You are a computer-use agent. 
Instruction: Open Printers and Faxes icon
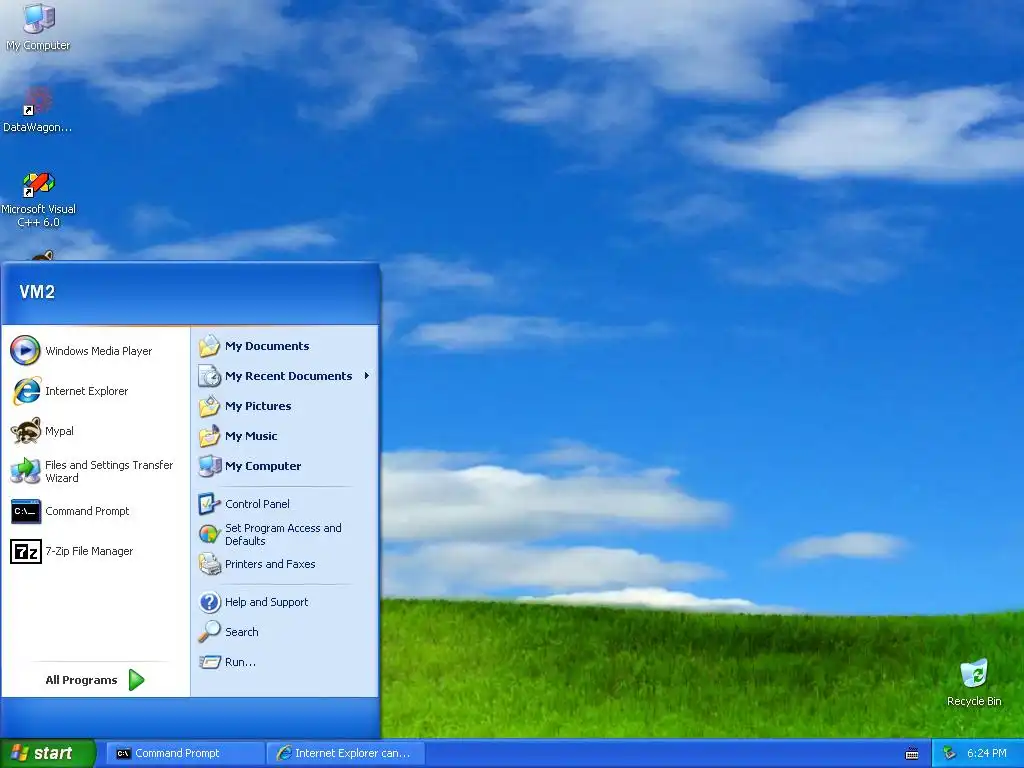(210, 564)
